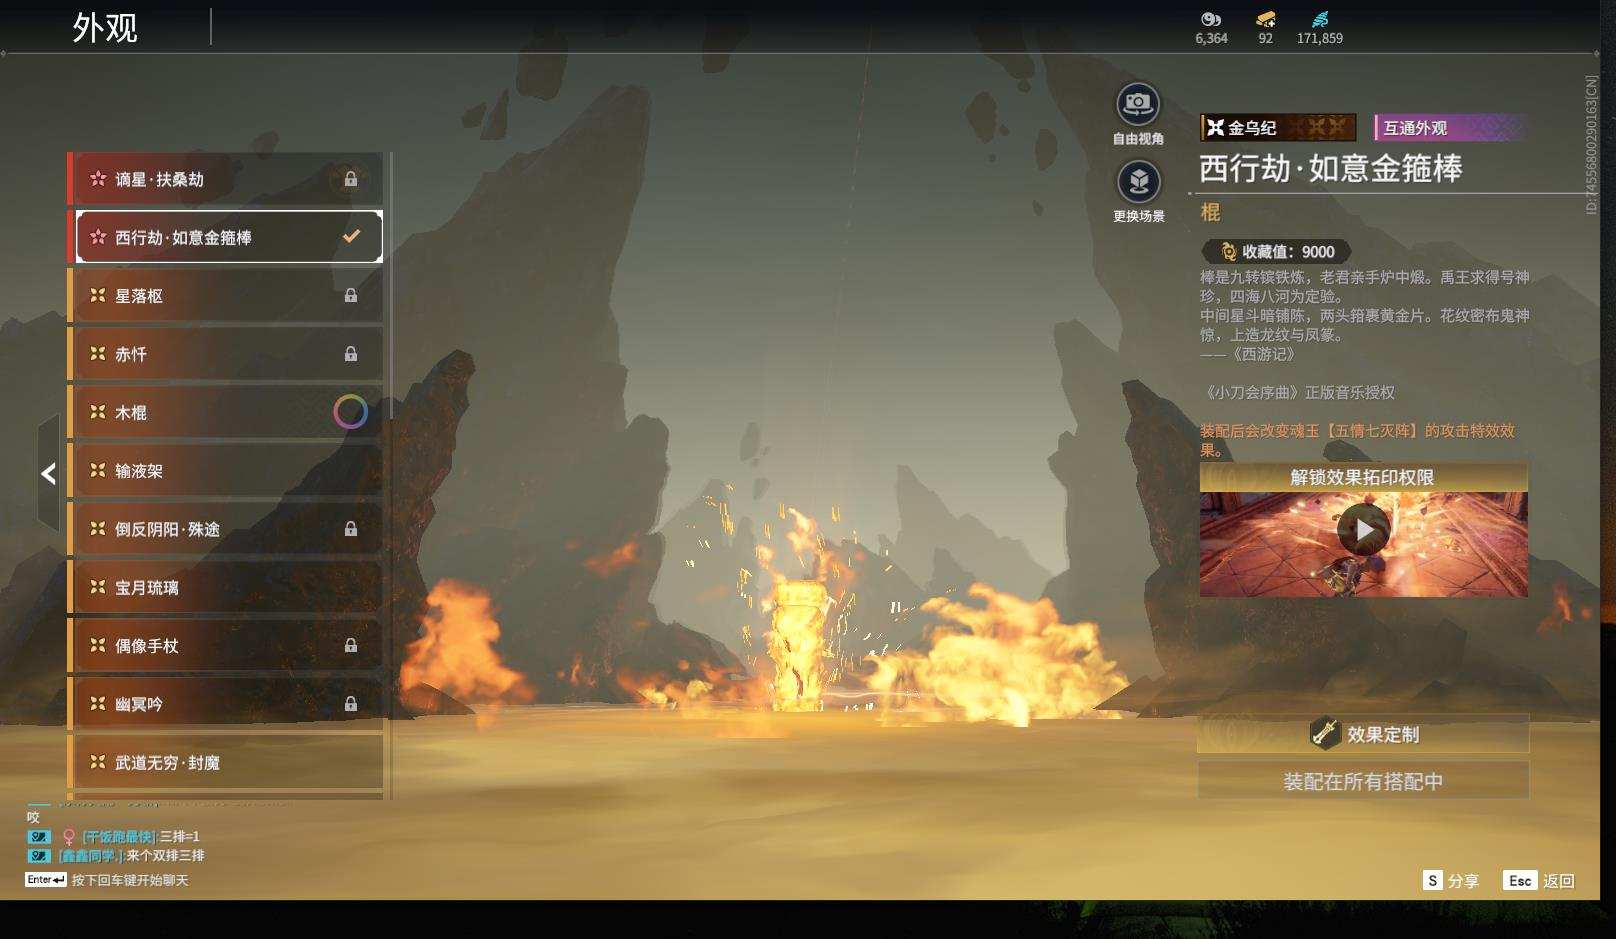Image resolution: width=1616 pixels, height=939 pixels.
Task: Play the effect preview video
Action: 1364,530
